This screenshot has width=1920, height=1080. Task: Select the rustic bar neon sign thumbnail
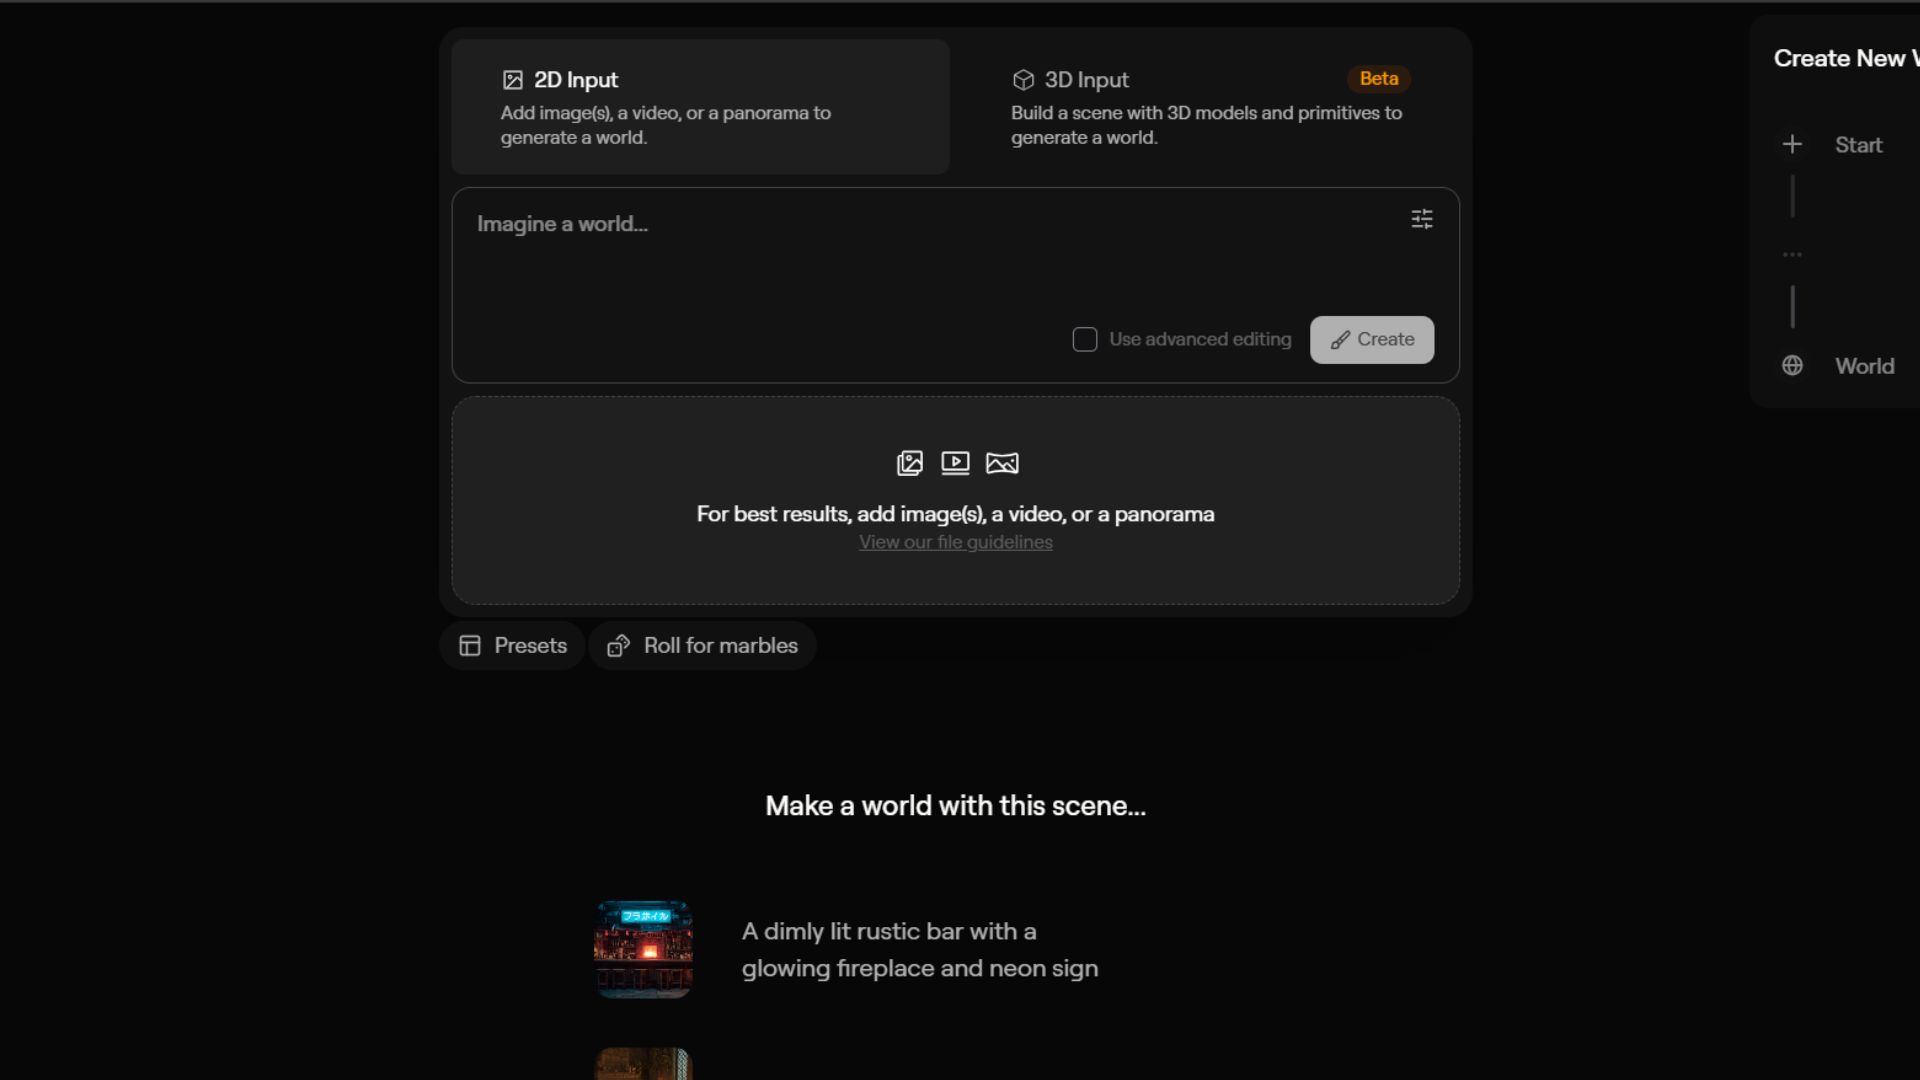coord(644,950)
